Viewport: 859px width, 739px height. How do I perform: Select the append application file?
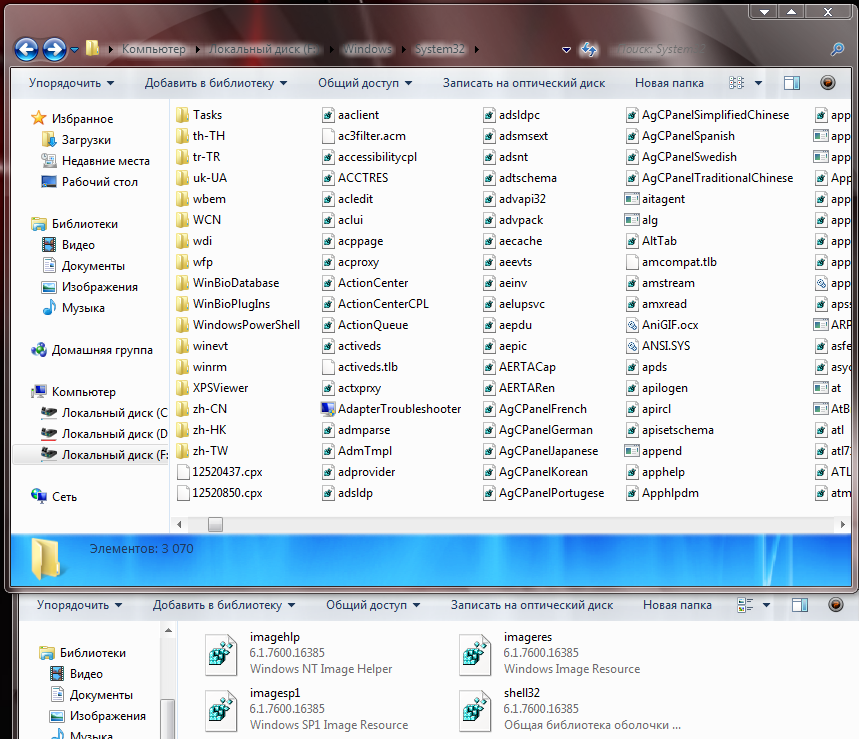click(654, 451)
